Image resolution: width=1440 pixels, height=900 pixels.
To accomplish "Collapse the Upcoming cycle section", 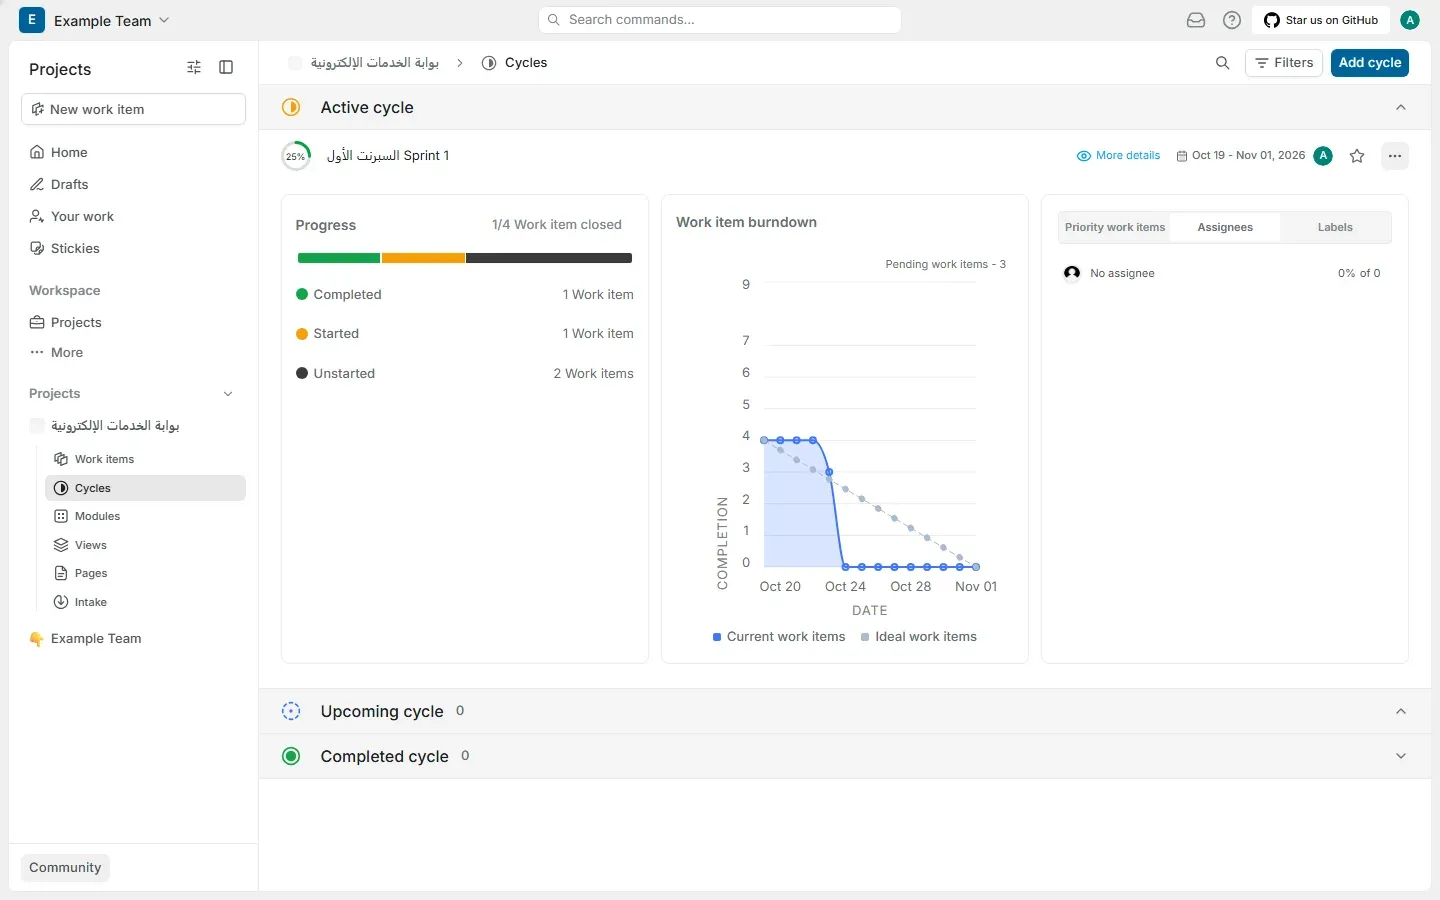I will tap(1401, 711).
